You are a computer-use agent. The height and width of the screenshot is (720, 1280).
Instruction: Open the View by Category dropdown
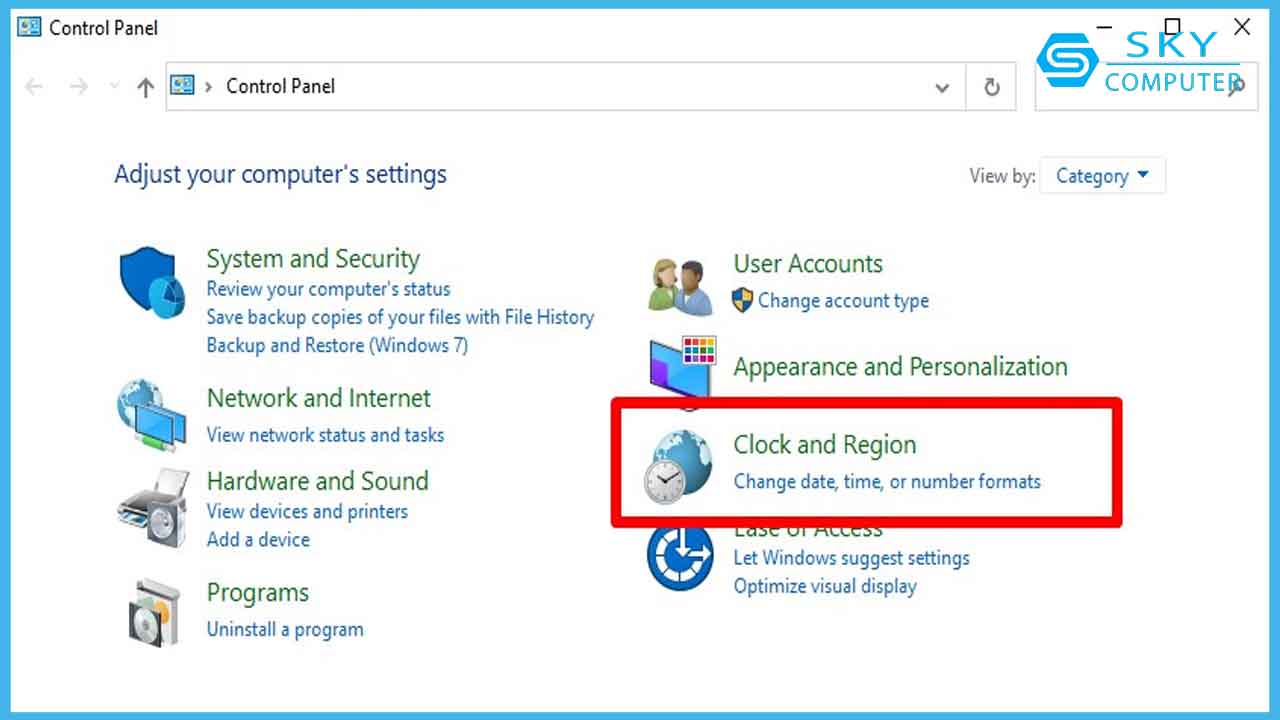click(1102, 176)
